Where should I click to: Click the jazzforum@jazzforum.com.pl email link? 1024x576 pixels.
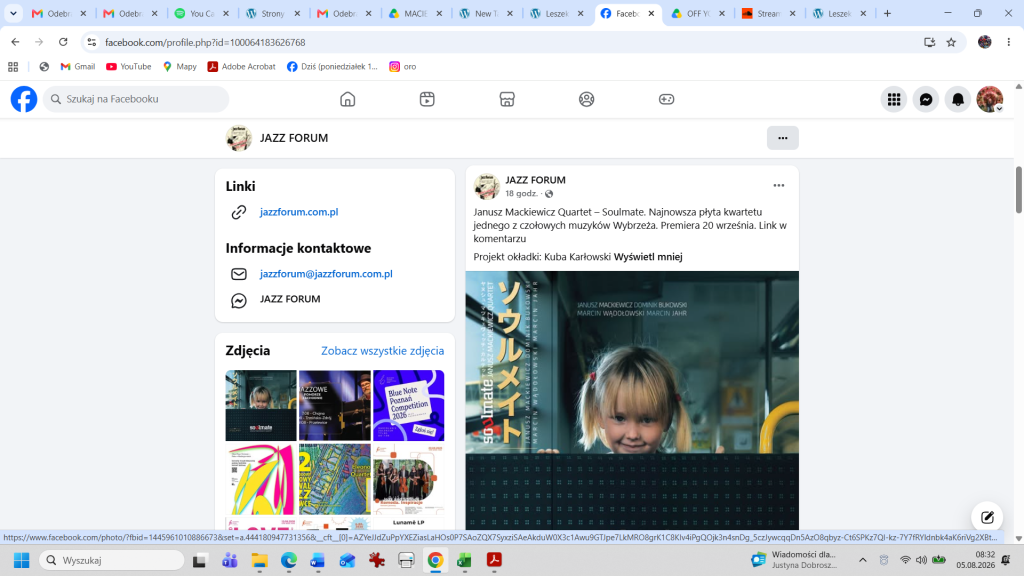click(326, 274)
